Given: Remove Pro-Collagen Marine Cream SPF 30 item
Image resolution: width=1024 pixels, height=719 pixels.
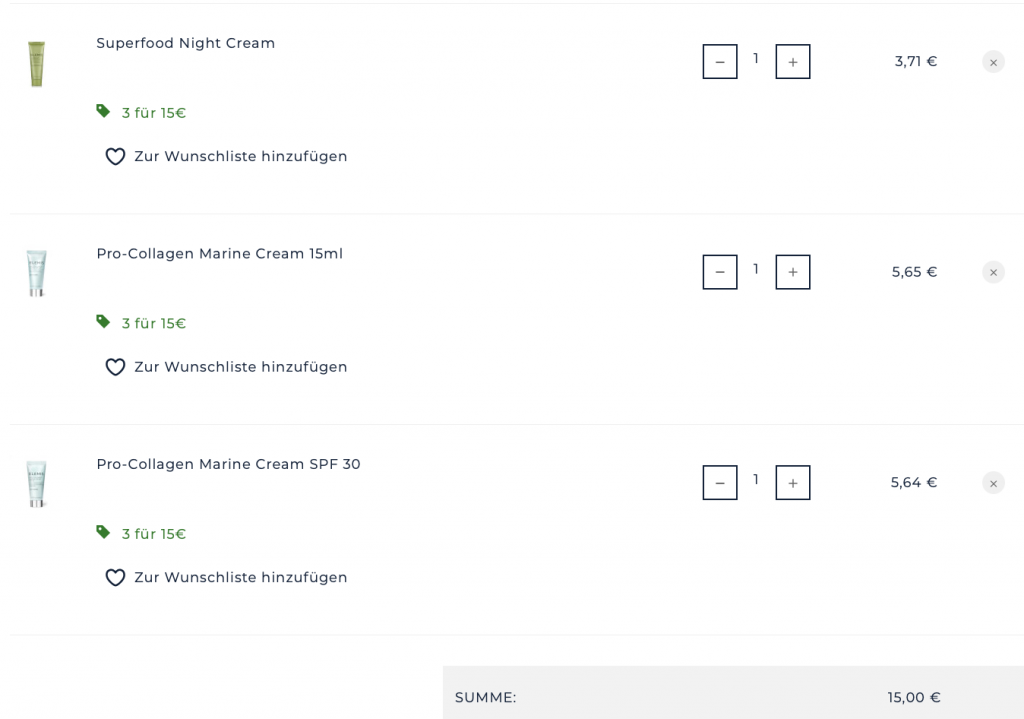Looking at the screenshot, I should tap(993, 483).
